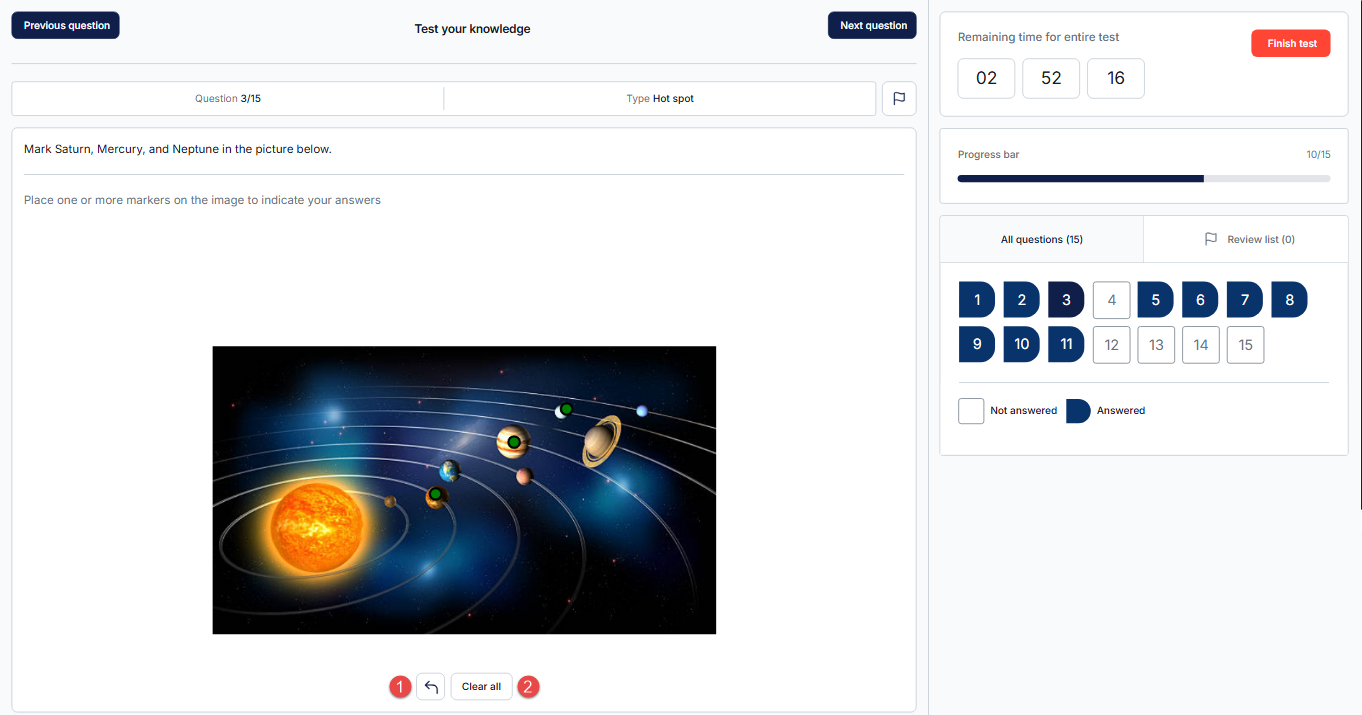The image size is (1362, 715).
Task: Click Earth in the solar system image
Action: tap(450, 470)
